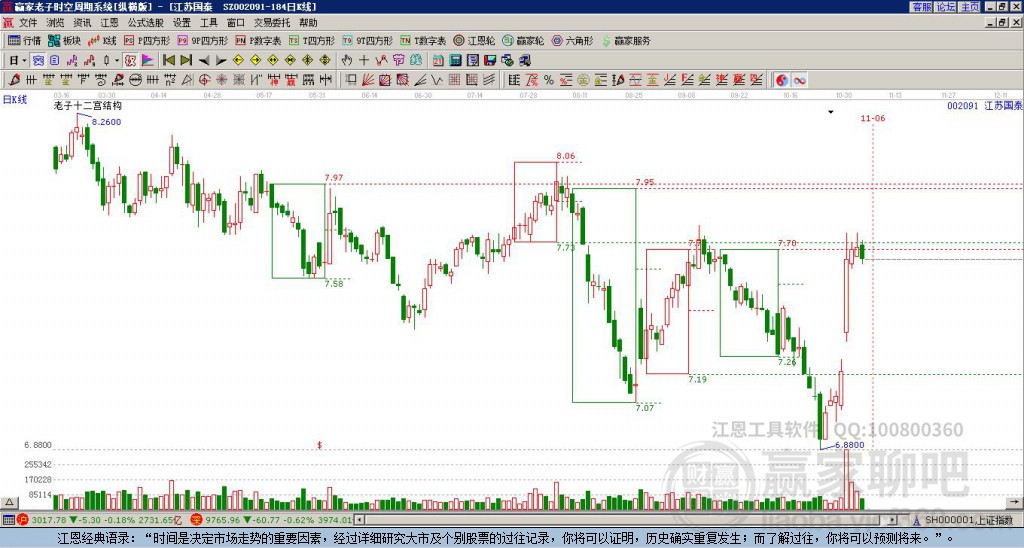
Task: Click the floppy disk save icon
Action: (x=490, y=60)
